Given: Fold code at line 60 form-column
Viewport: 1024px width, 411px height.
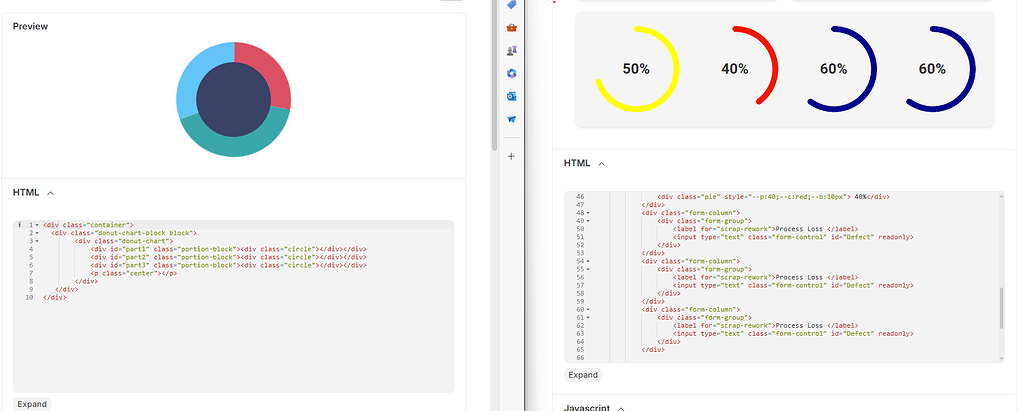Looking at the screenshot, I should coord(588,309).
